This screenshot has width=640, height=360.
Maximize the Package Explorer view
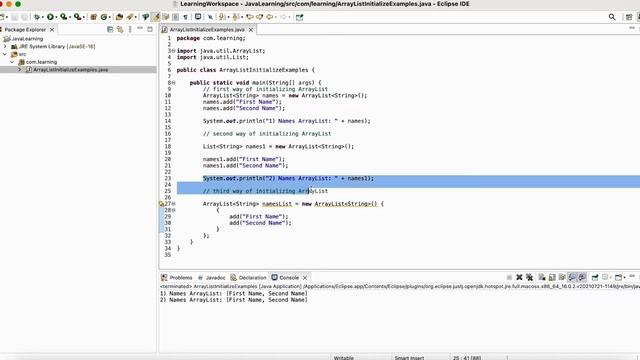(150, 29)
